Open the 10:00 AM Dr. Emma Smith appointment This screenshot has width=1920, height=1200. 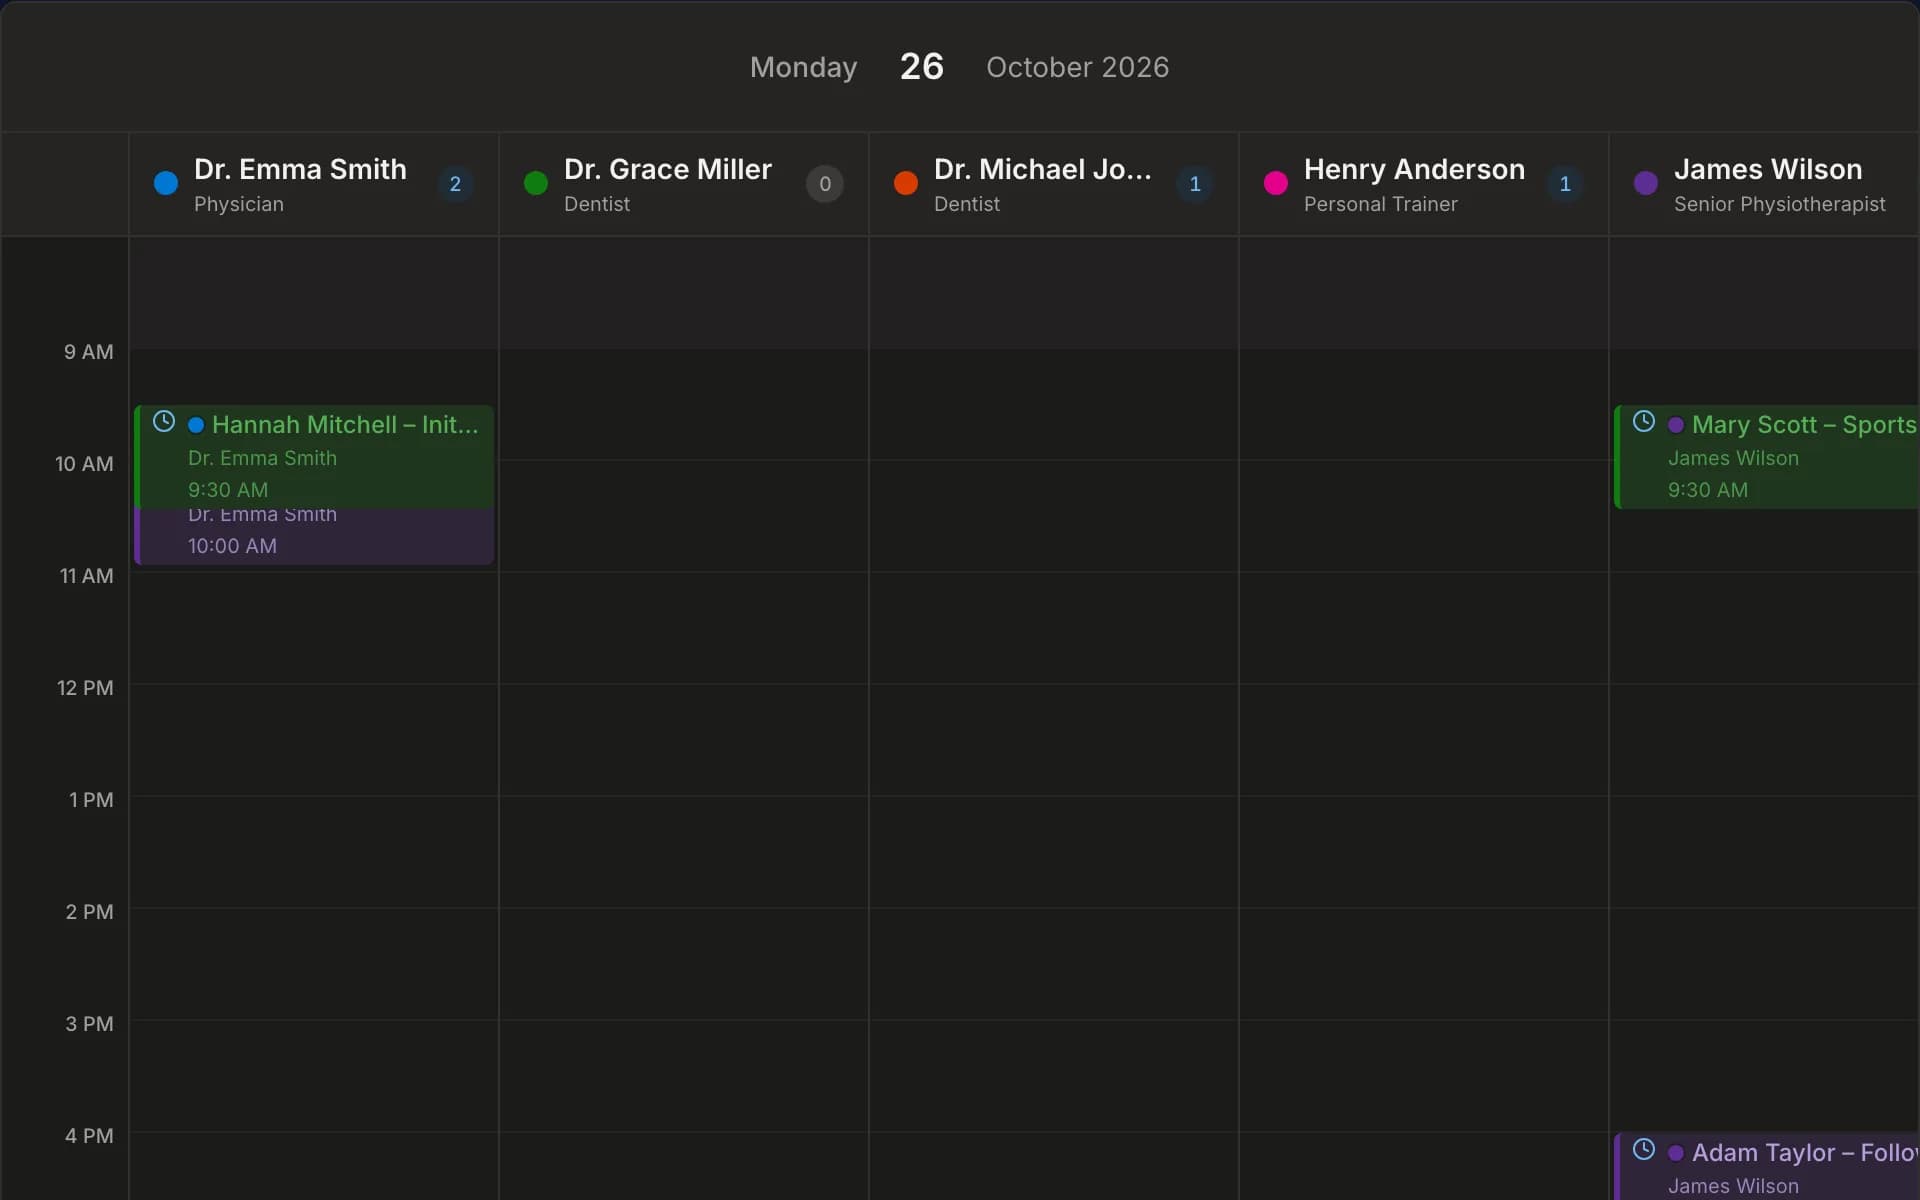click(x=314, y=536)
